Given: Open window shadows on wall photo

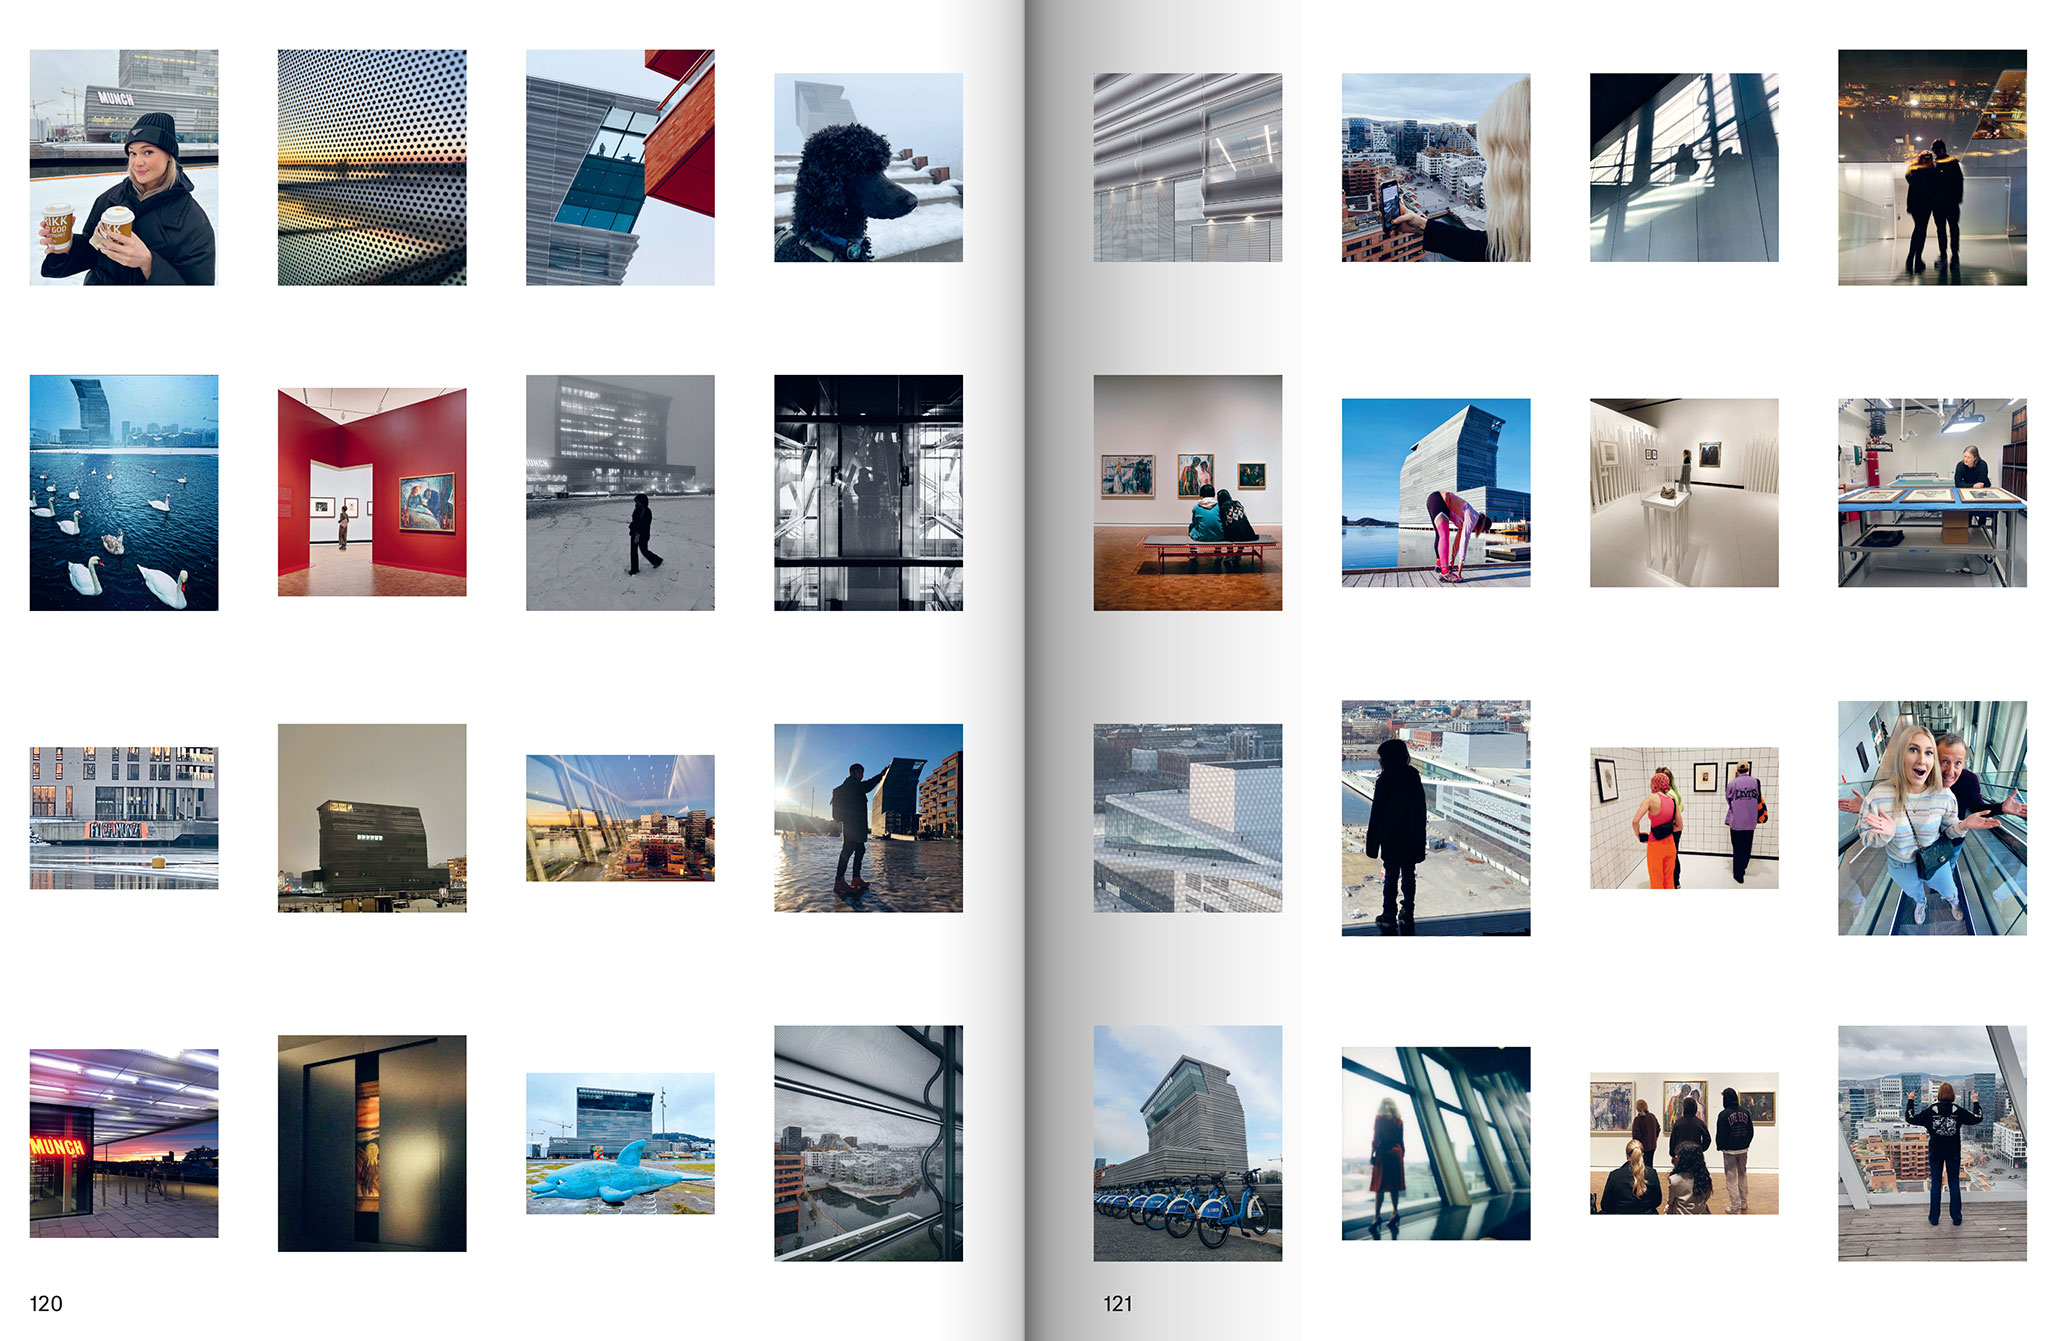Looking at the screenshot, I should [x=1684, y=168].
